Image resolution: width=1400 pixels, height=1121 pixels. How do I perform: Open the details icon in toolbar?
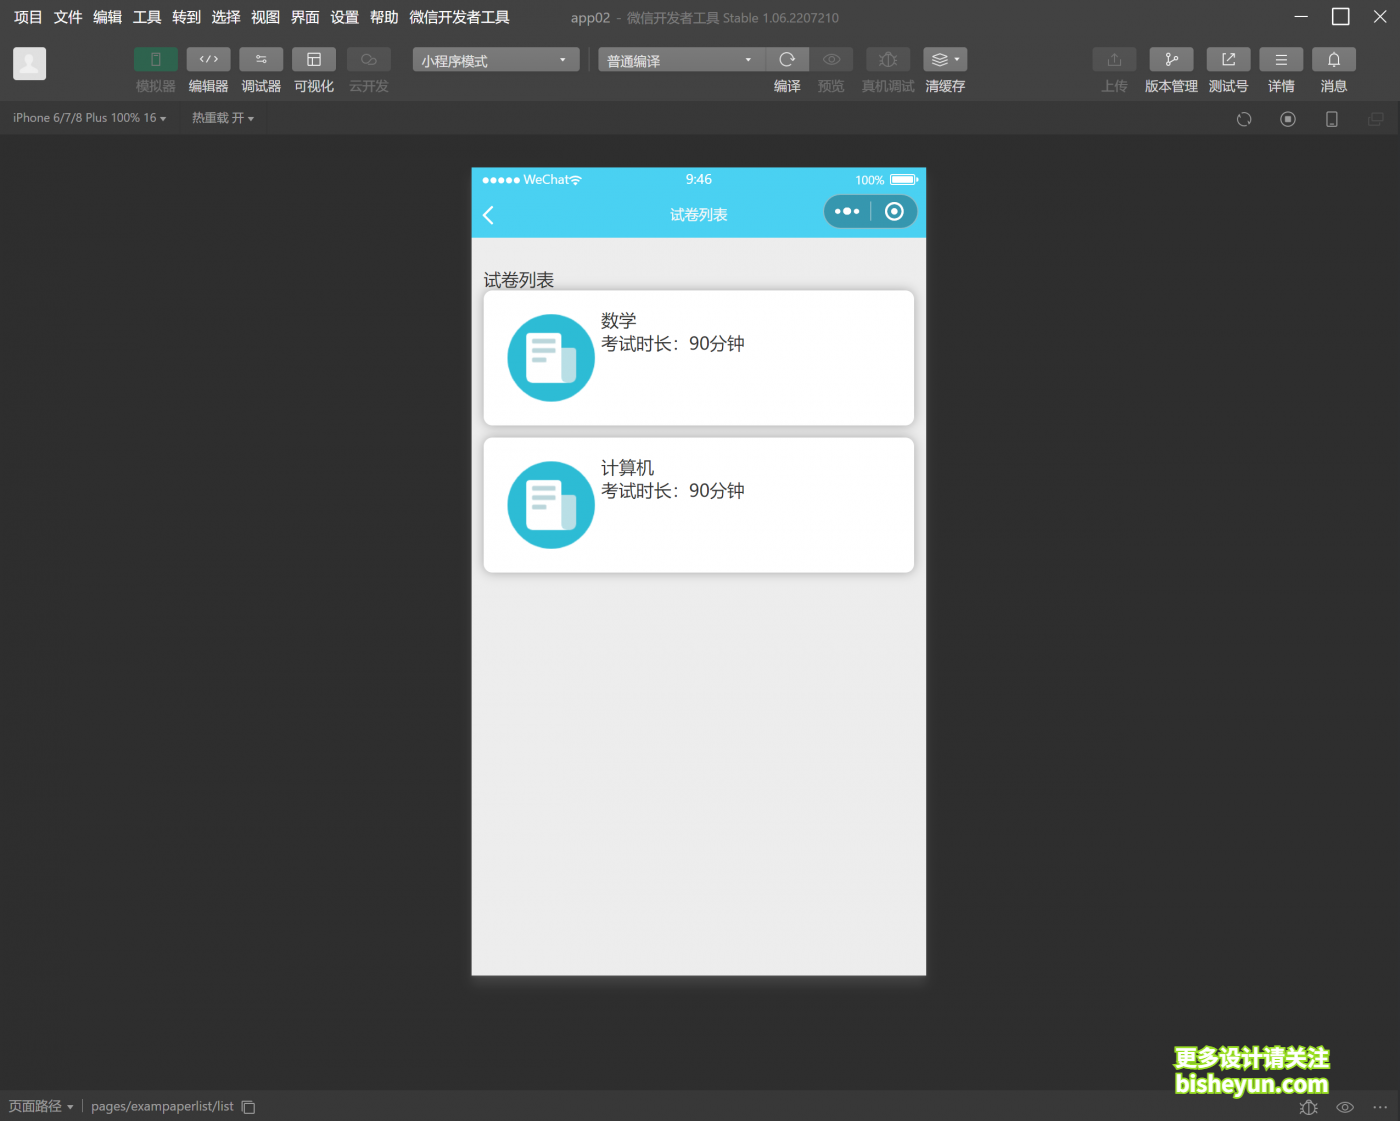pos(1281,60)
